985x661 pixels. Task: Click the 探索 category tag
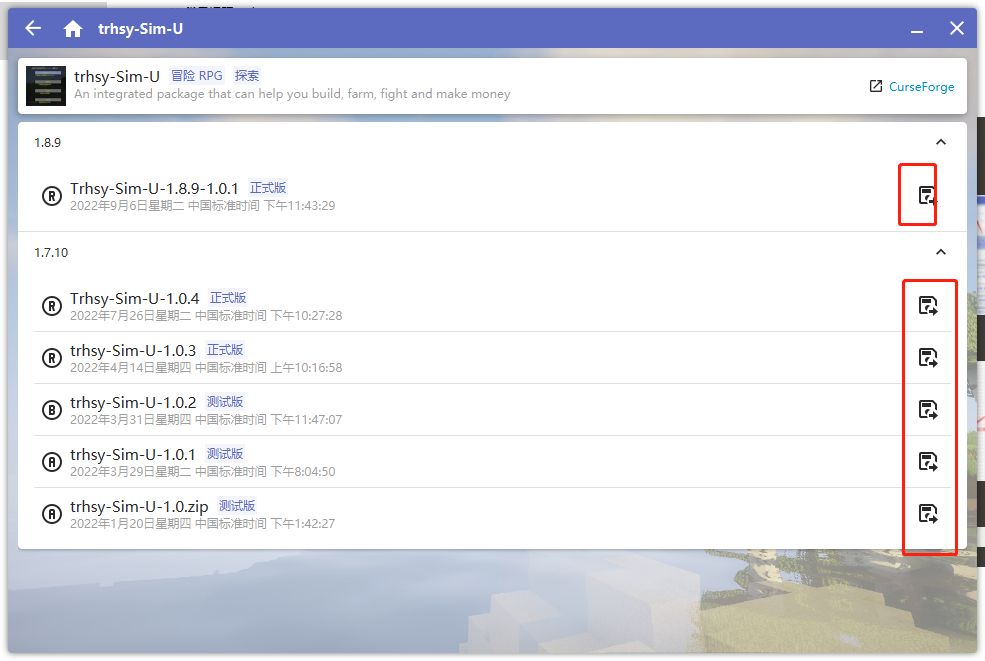point(247,76)
